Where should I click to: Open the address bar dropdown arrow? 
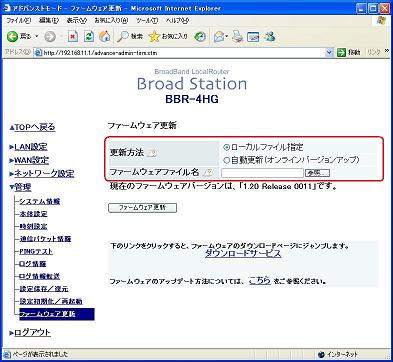tap(329, 52)
